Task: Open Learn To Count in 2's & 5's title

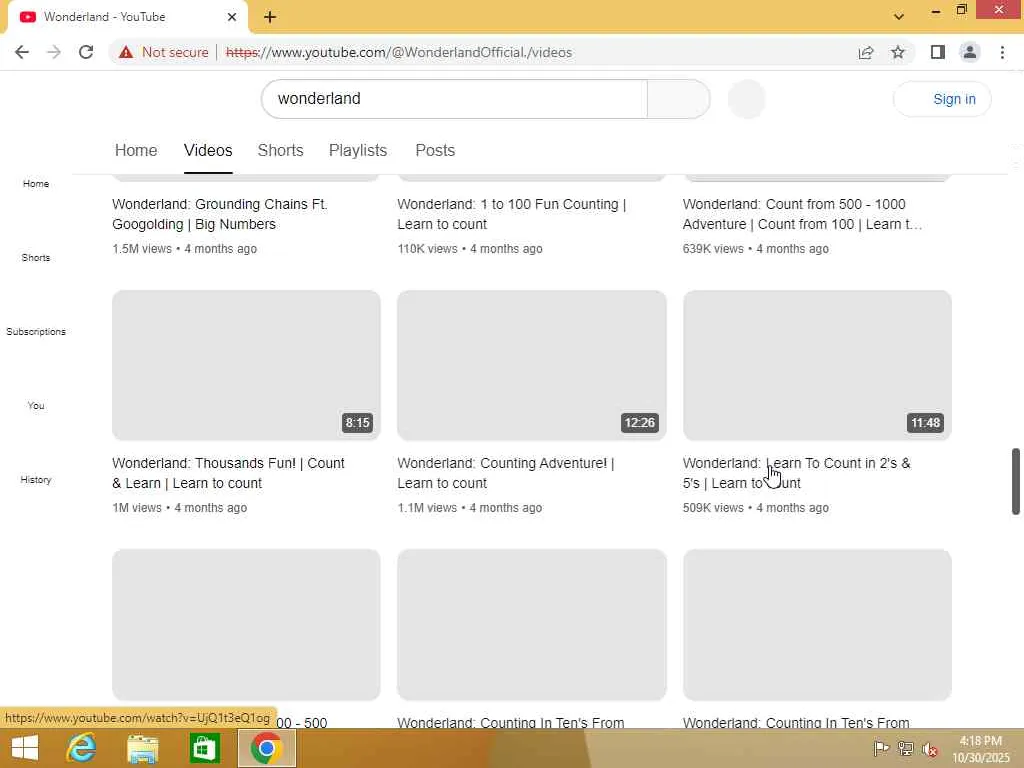Action: (797, 473)
